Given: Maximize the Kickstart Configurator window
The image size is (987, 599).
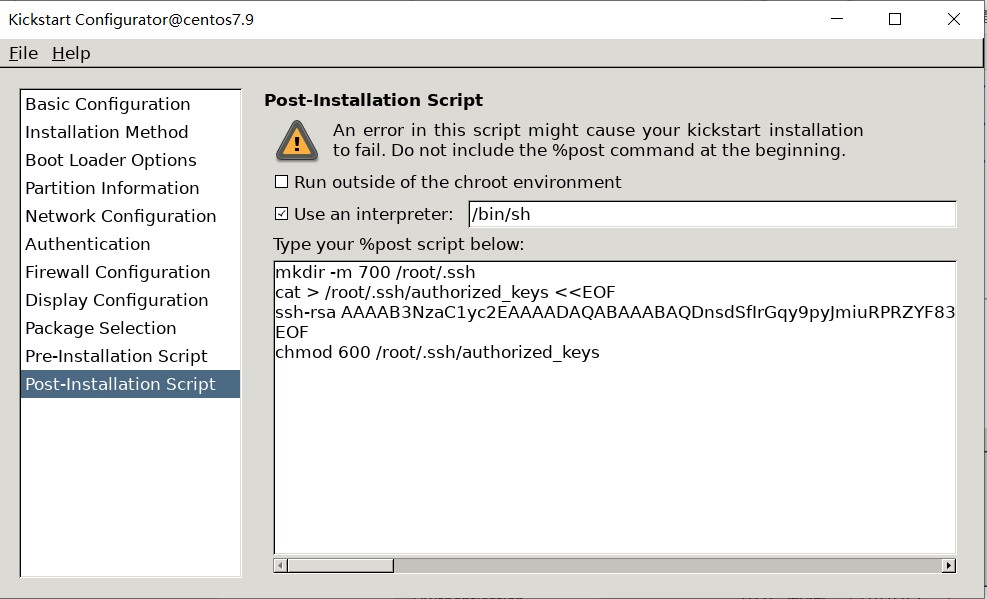Looking at the screenshot, I should click(894, 19).
